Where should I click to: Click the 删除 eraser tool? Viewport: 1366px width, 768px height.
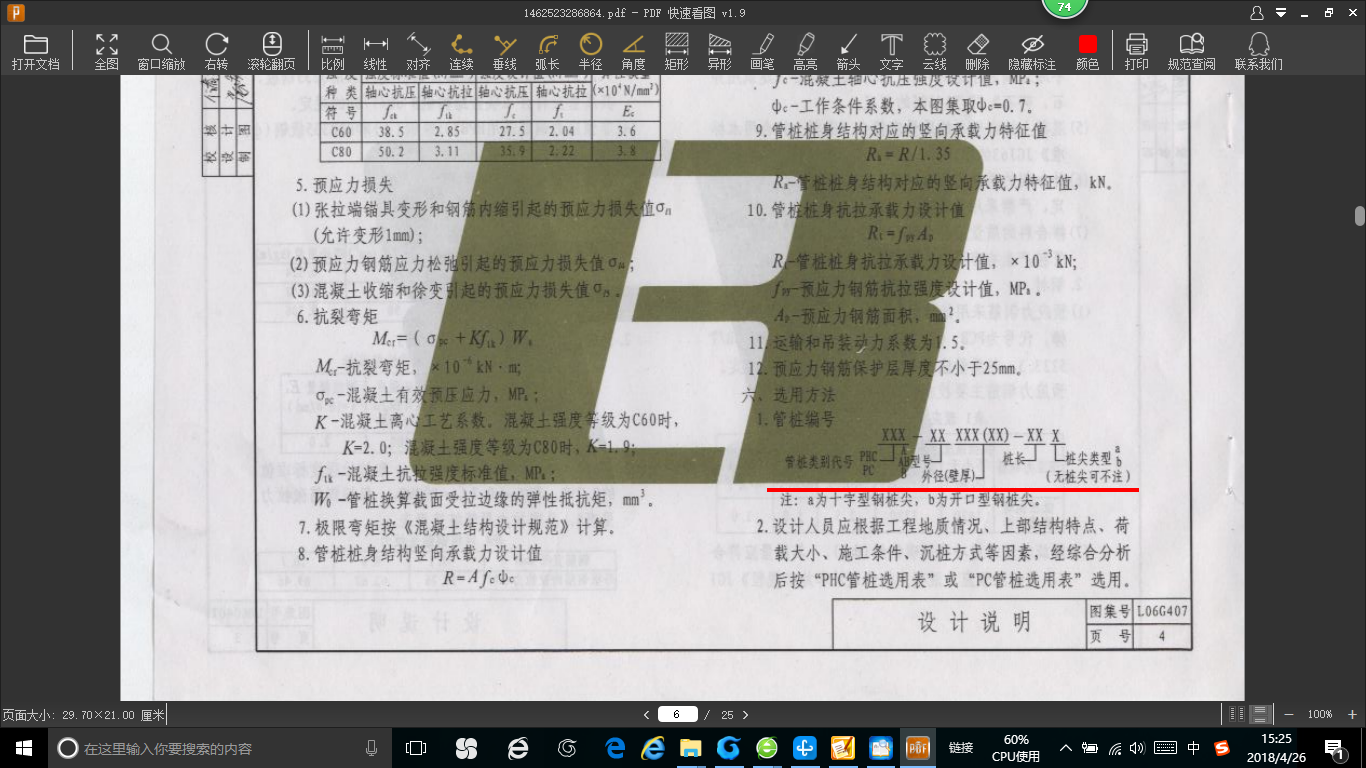tap(977, 51)
